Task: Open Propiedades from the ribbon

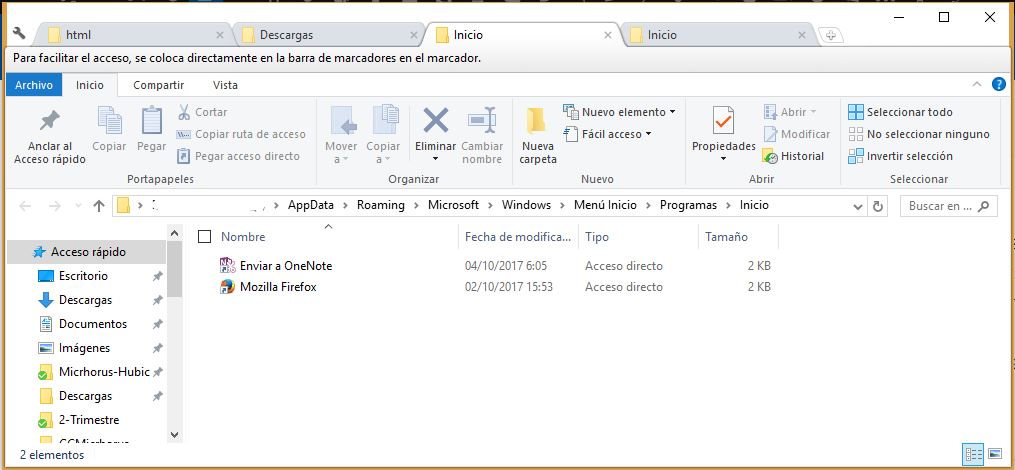Action: pyautogui.click(x=723, y=122)
